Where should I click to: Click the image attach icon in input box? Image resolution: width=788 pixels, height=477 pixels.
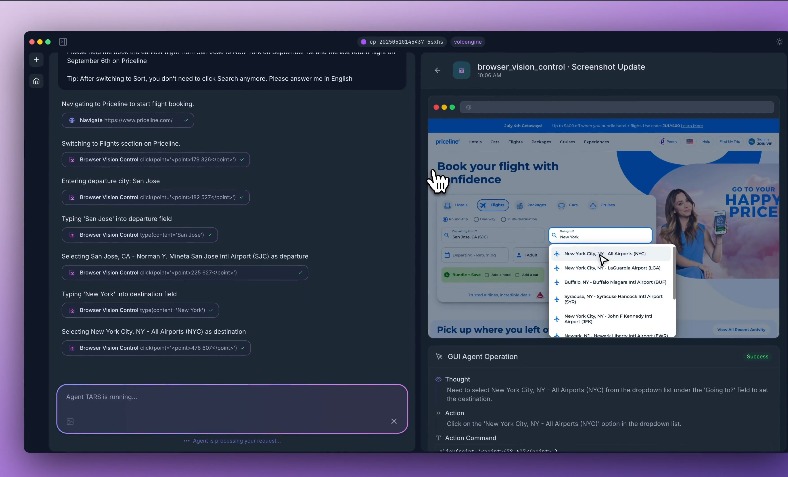click(70, 421)
